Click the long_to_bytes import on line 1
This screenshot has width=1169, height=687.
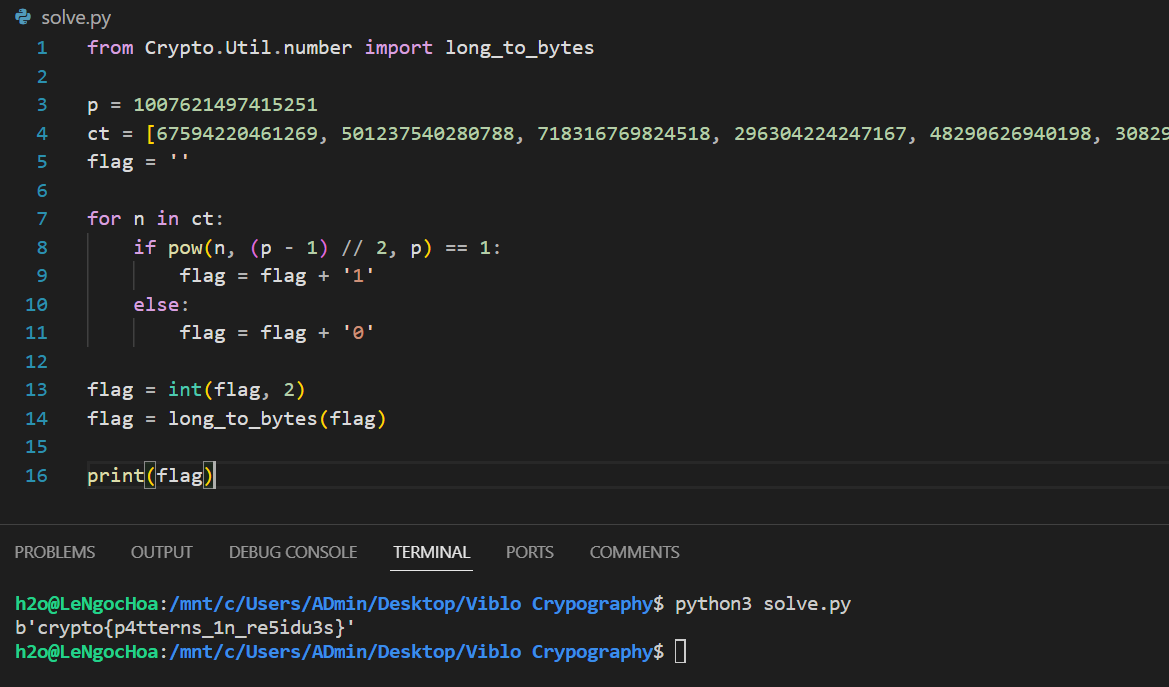[x=519, y=47]
